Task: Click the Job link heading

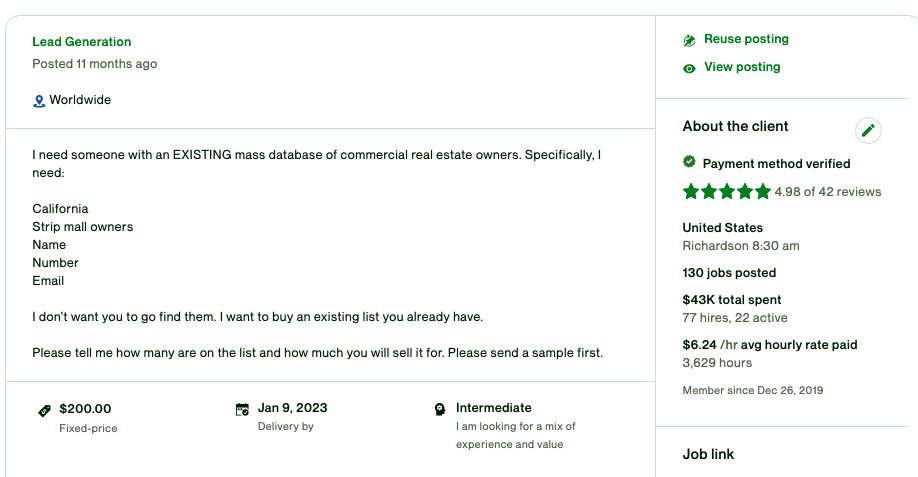Action: 708,454
